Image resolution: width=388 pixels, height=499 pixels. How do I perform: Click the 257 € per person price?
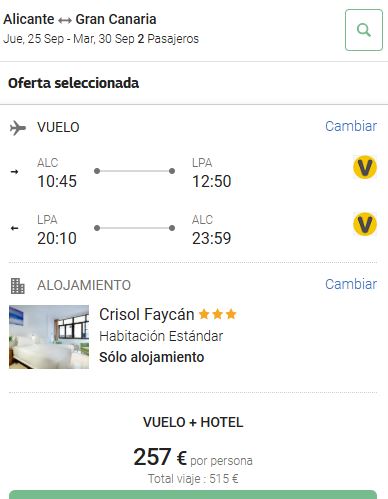(193, 457)
